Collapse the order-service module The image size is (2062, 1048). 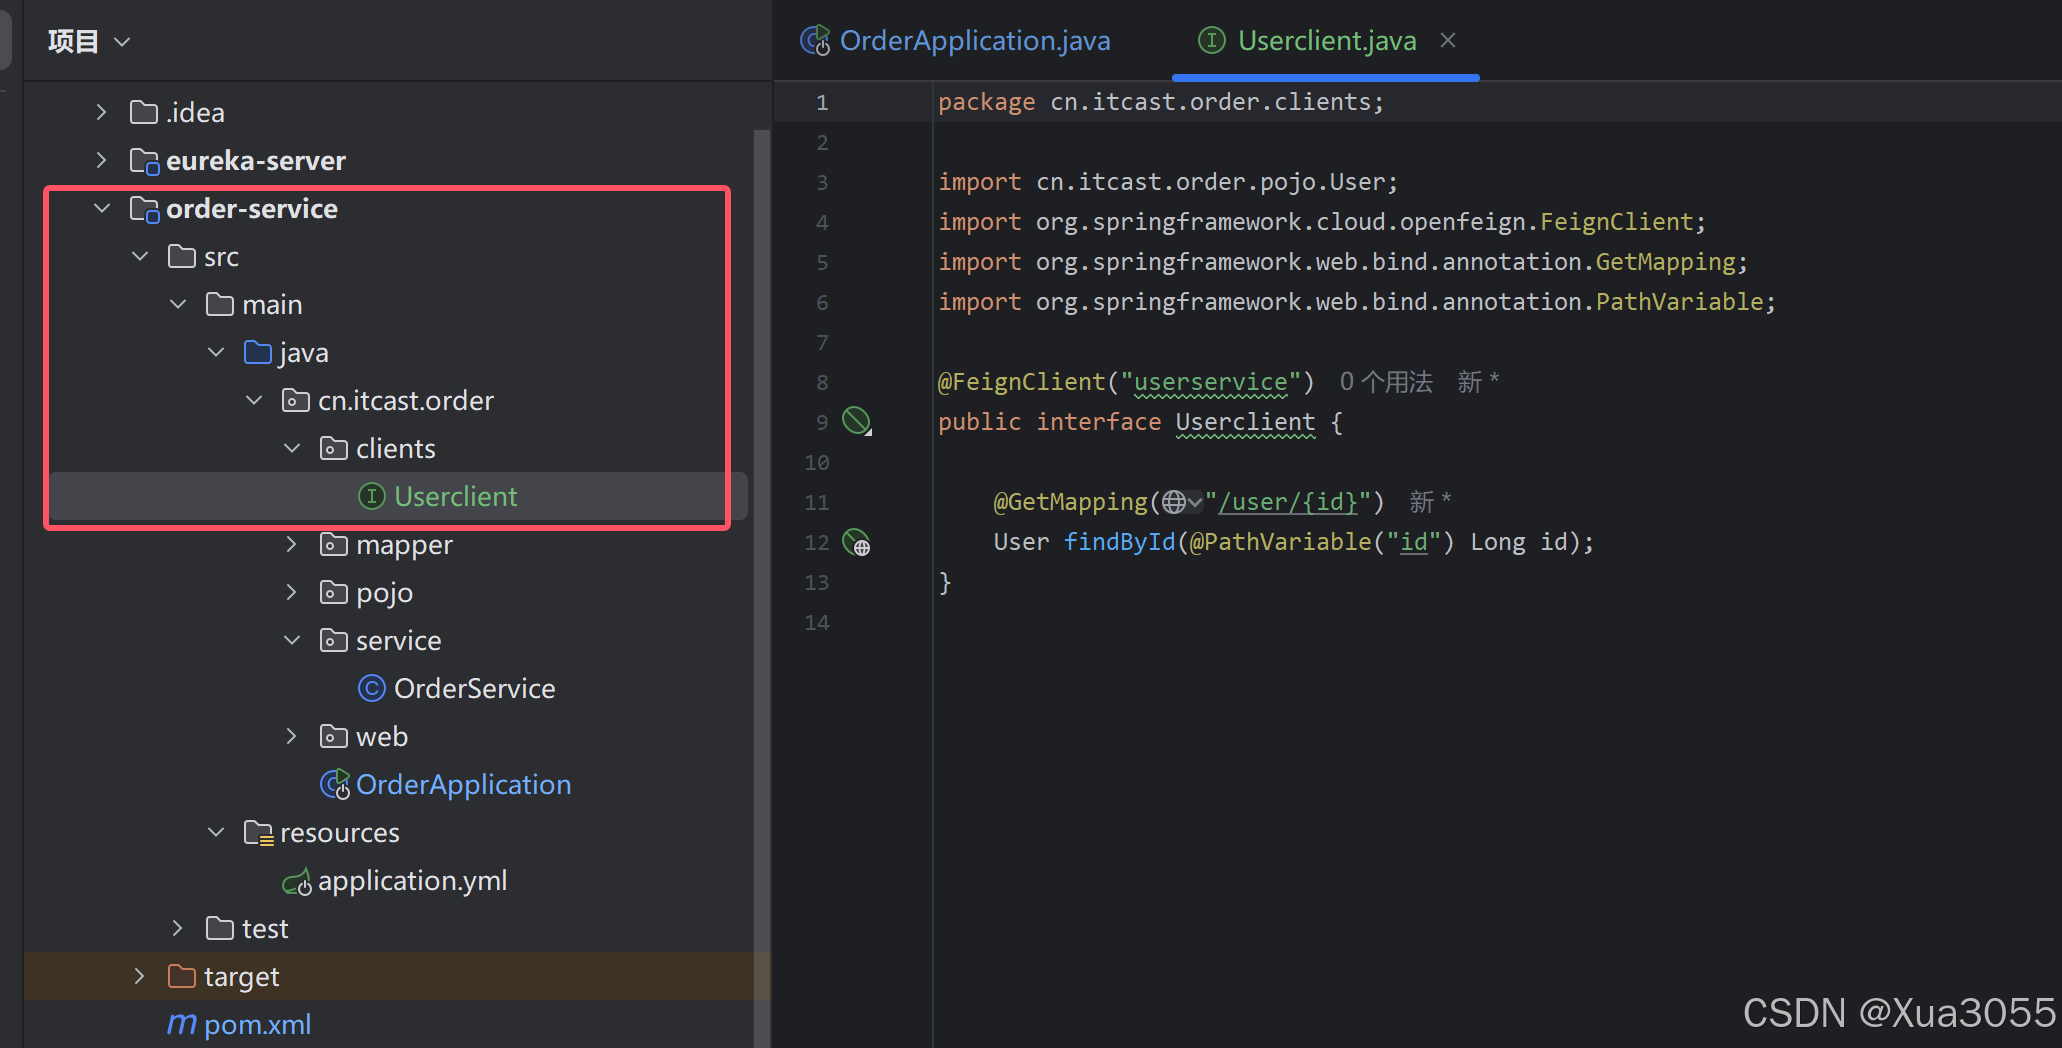point(101,208)
